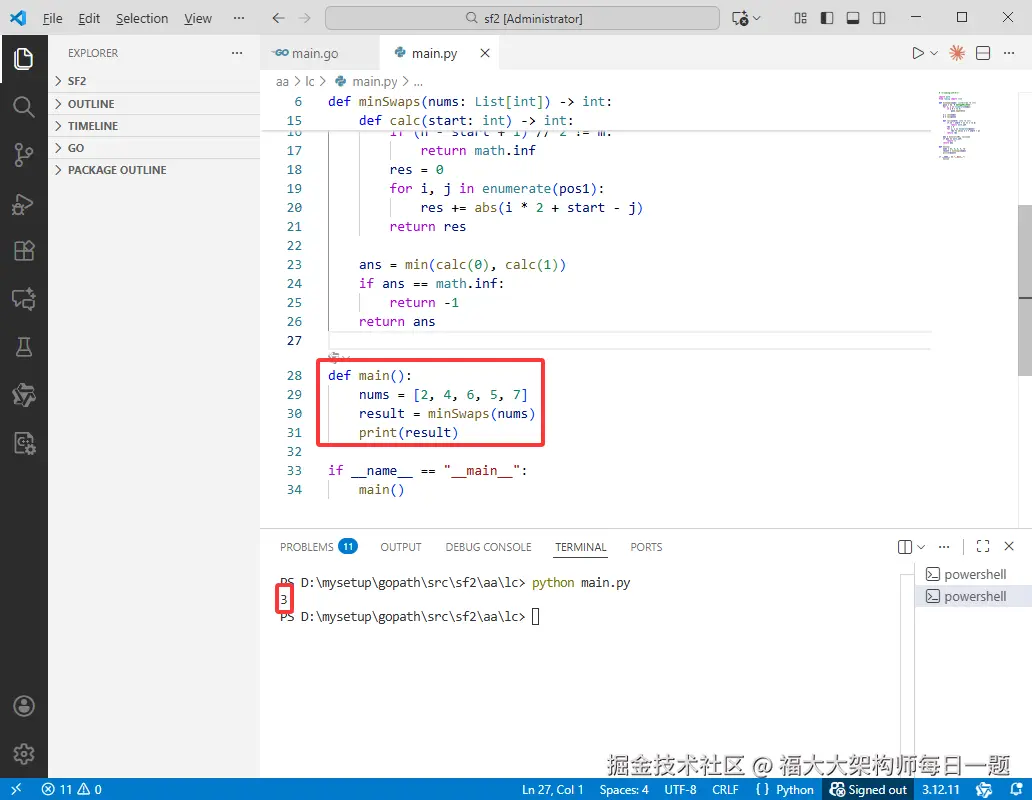Screen dimensions: 1032x800
Task: Go forward in navigation history
Action: click(x=304, y=18)
